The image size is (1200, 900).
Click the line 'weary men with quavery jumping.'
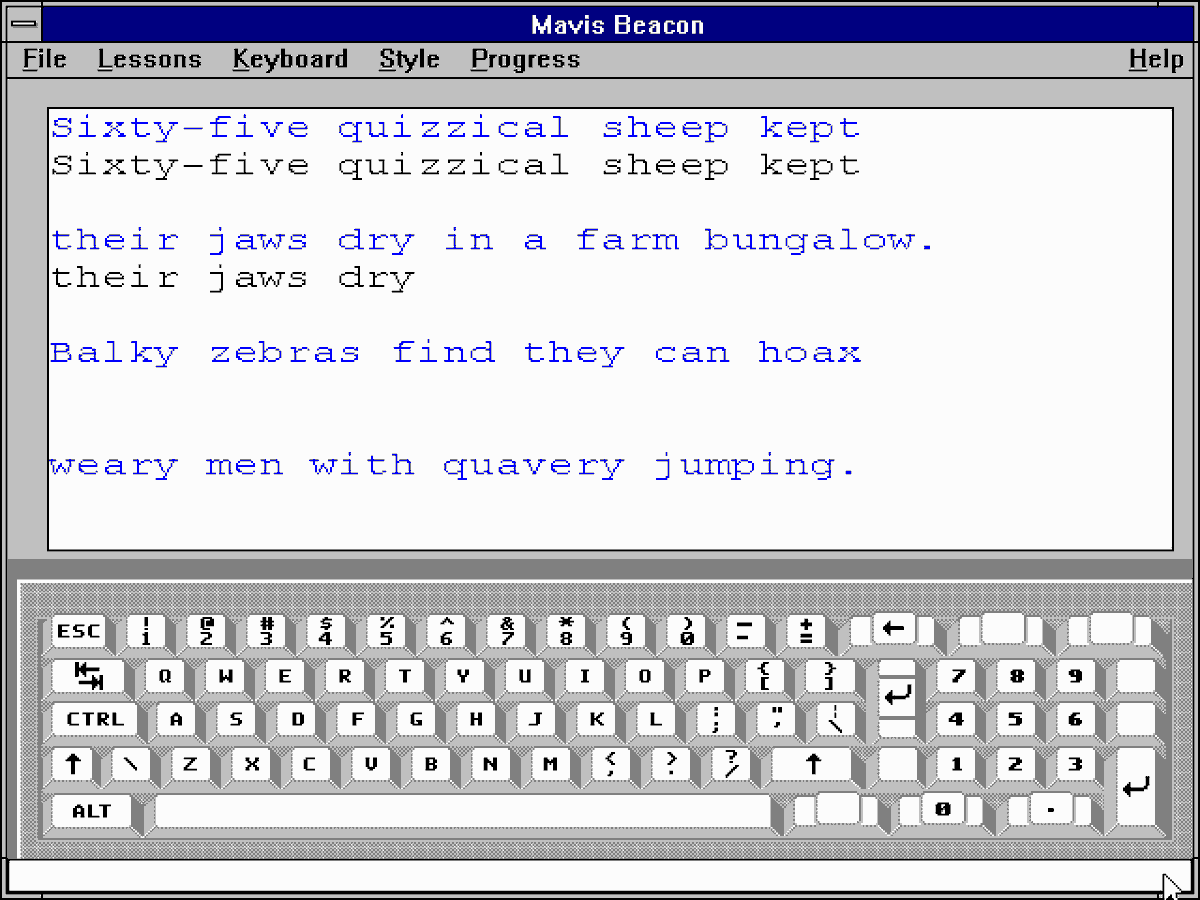[x=455, y=466]
